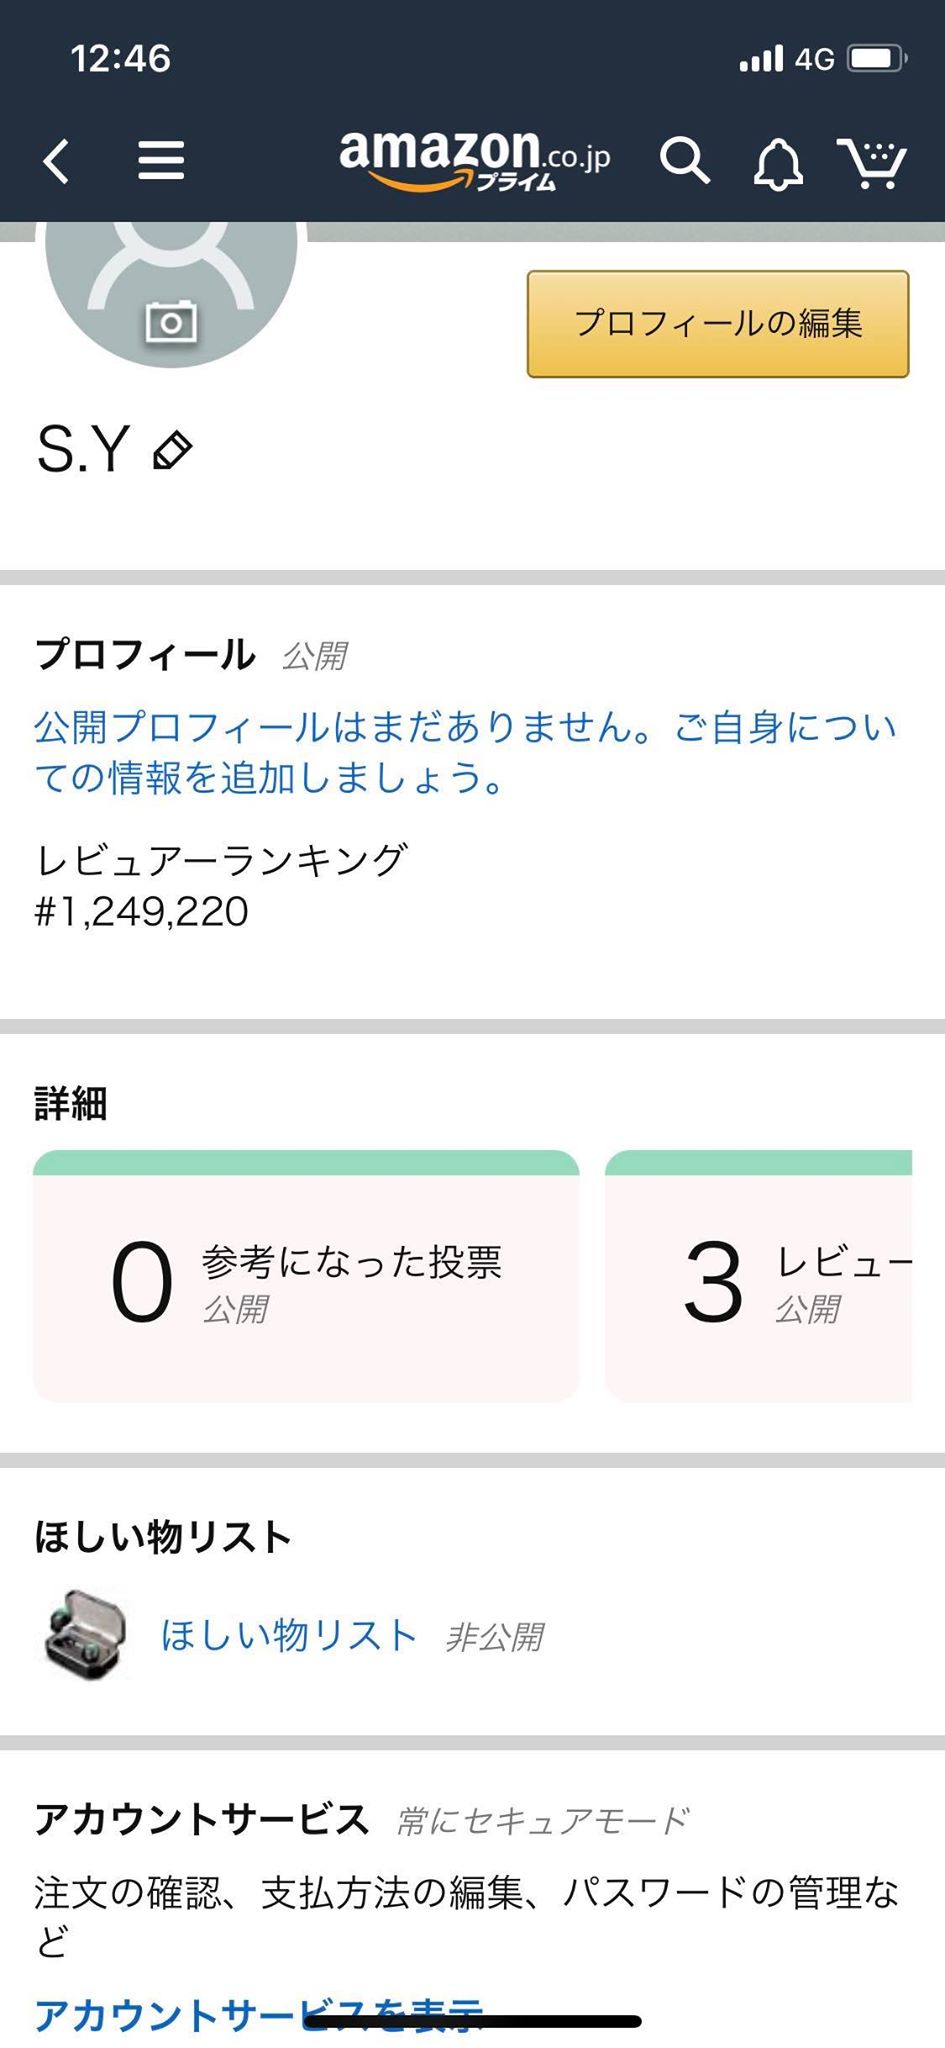Tap the ほしい物リスト section heading
This screenshot has width=945, height=2048.
[163, 1537]
